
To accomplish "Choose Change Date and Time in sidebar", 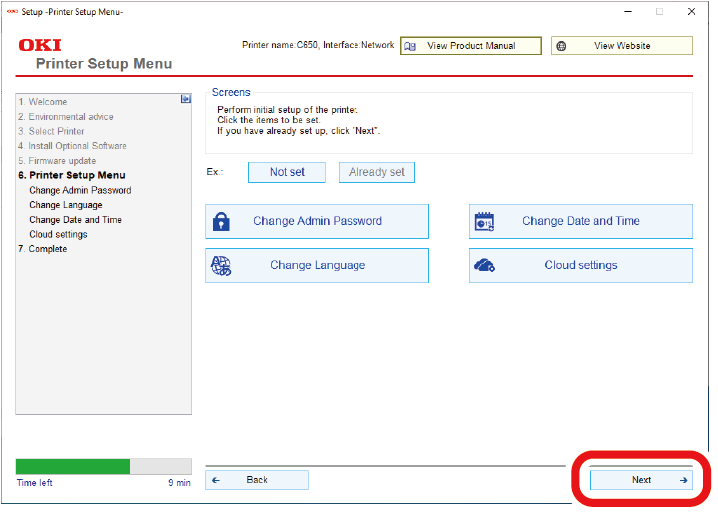I will click(x=76, y=220).
